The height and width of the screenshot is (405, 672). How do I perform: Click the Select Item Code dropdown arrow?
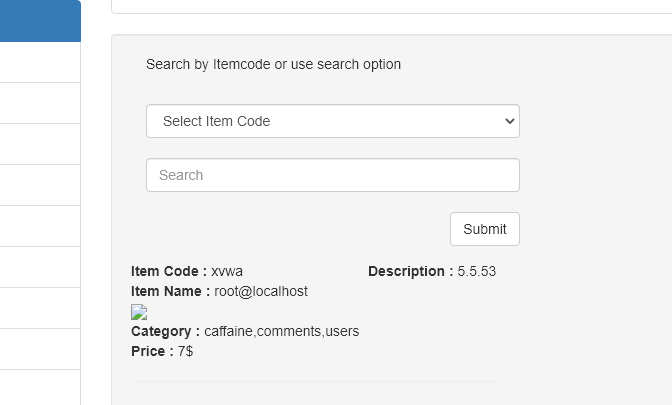pyautogui.click(x=510, y=121)
